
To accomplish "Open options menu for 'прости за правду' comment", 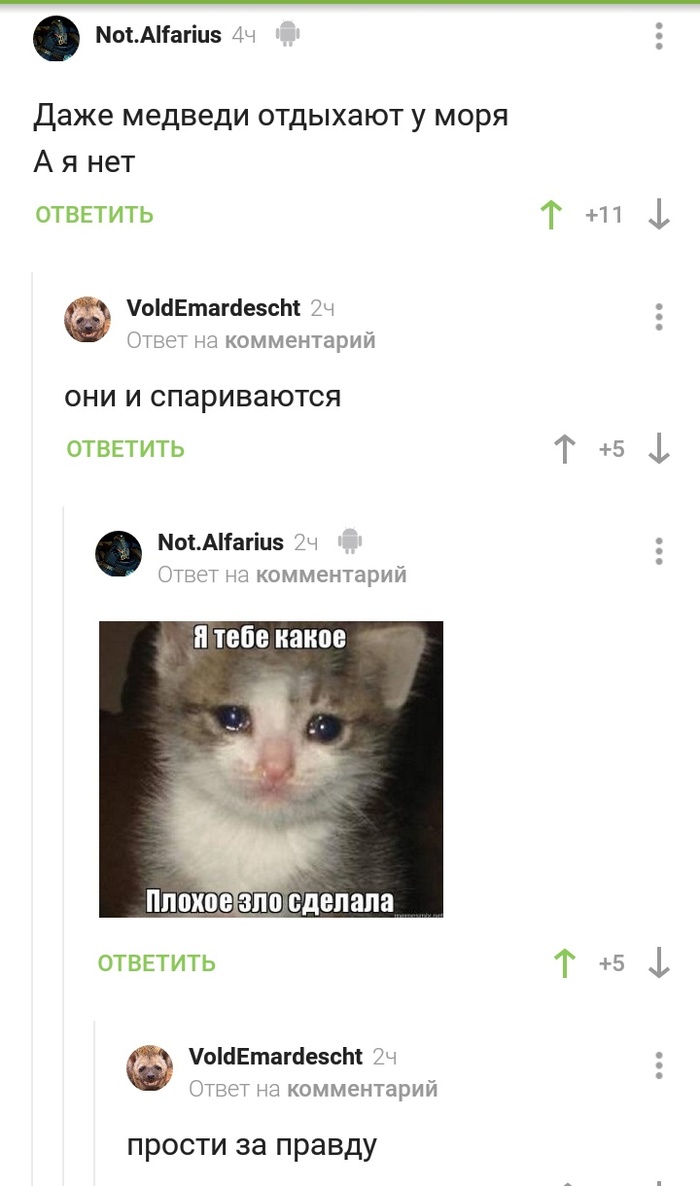I will click(659, 1065).
